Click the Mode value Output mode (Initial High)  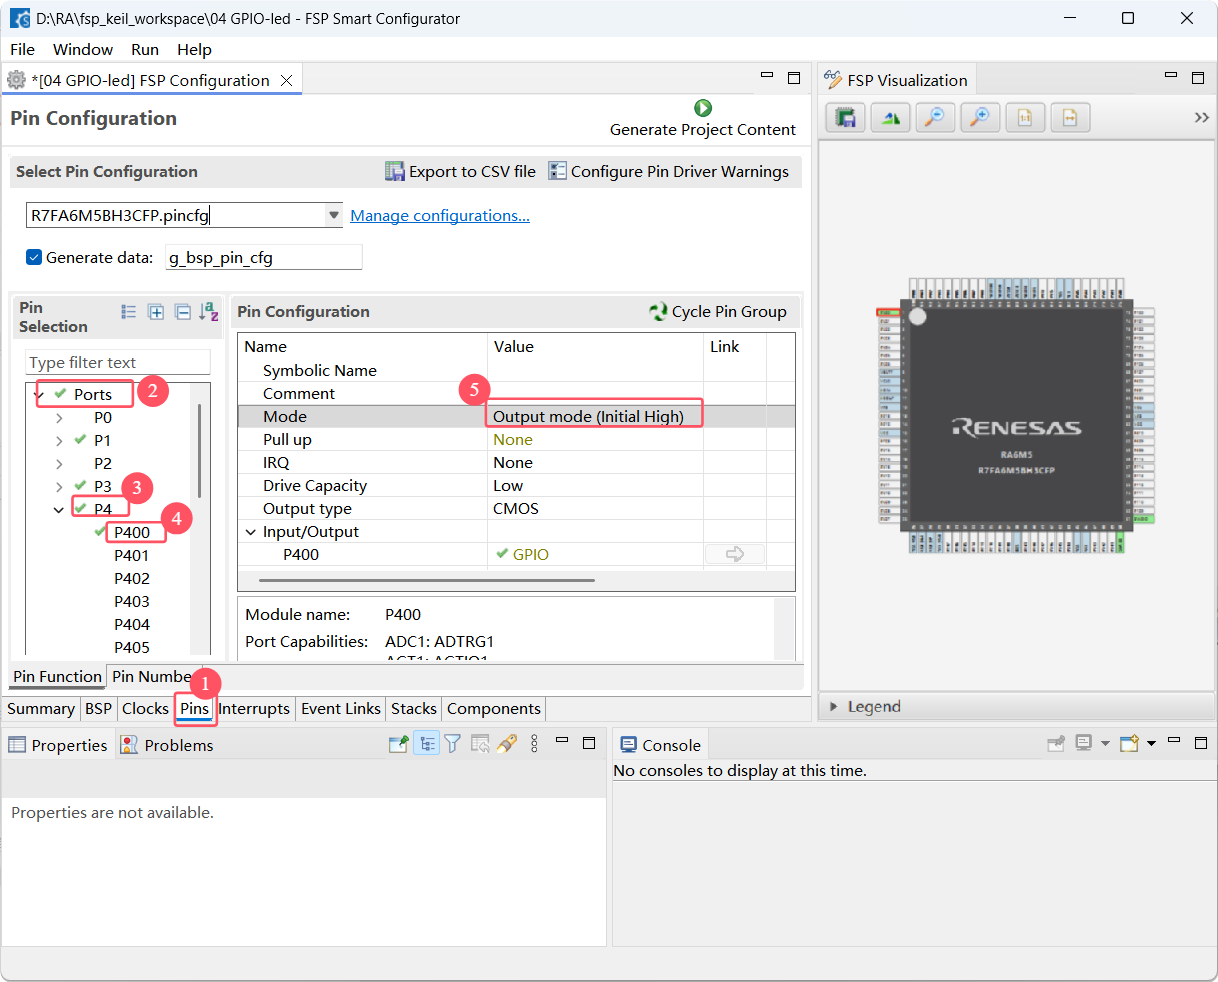(588, 417)
